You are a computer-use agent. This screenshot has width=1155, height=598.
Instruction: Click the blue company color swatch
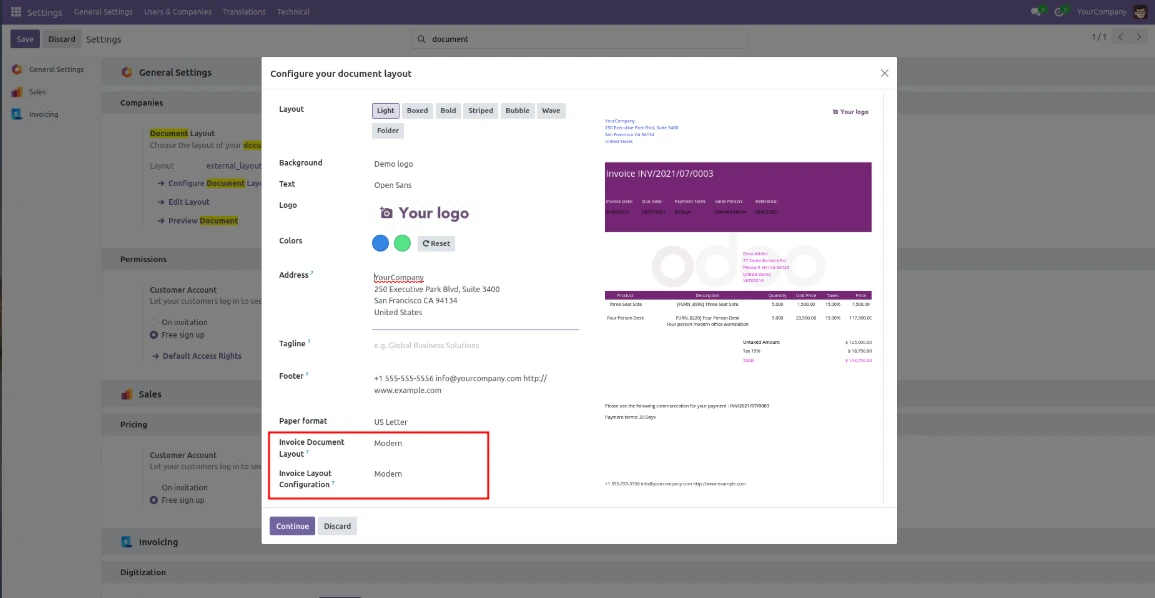pyautogui.click(x=380, y=243)
